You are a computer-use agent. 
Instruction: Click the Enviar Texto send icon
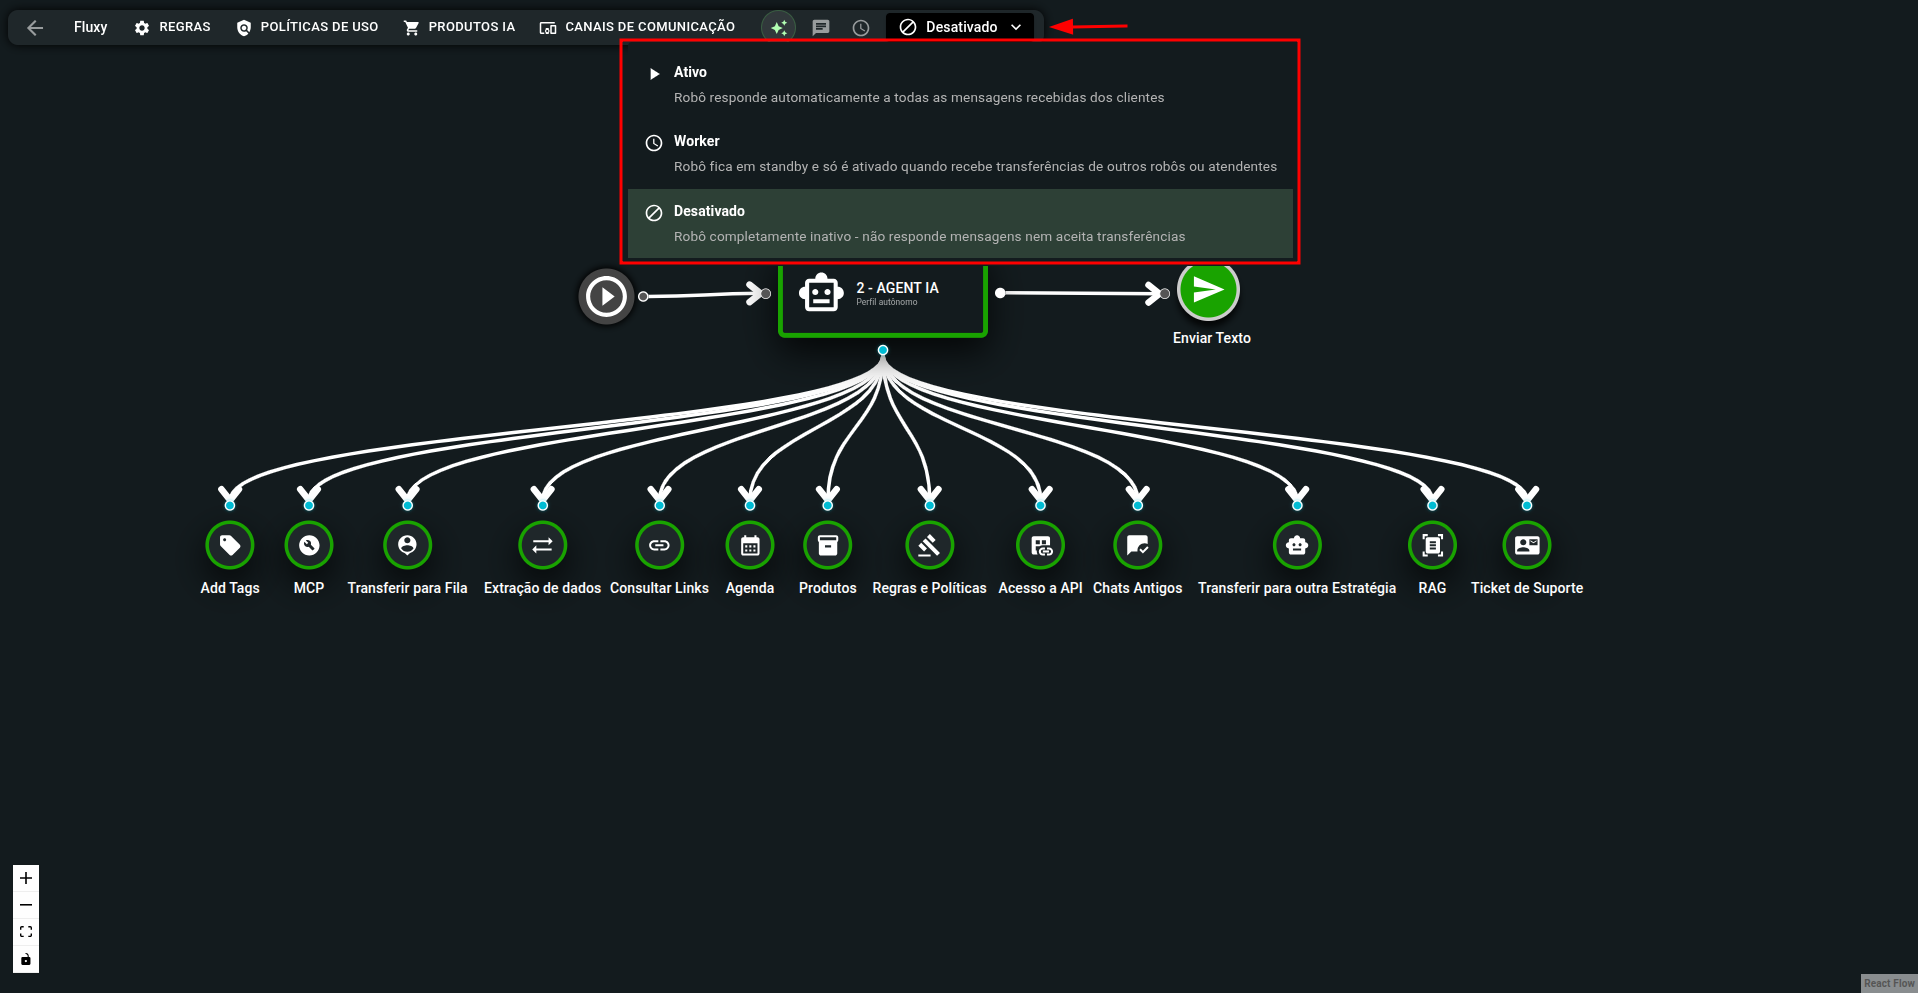[1208, 291]
